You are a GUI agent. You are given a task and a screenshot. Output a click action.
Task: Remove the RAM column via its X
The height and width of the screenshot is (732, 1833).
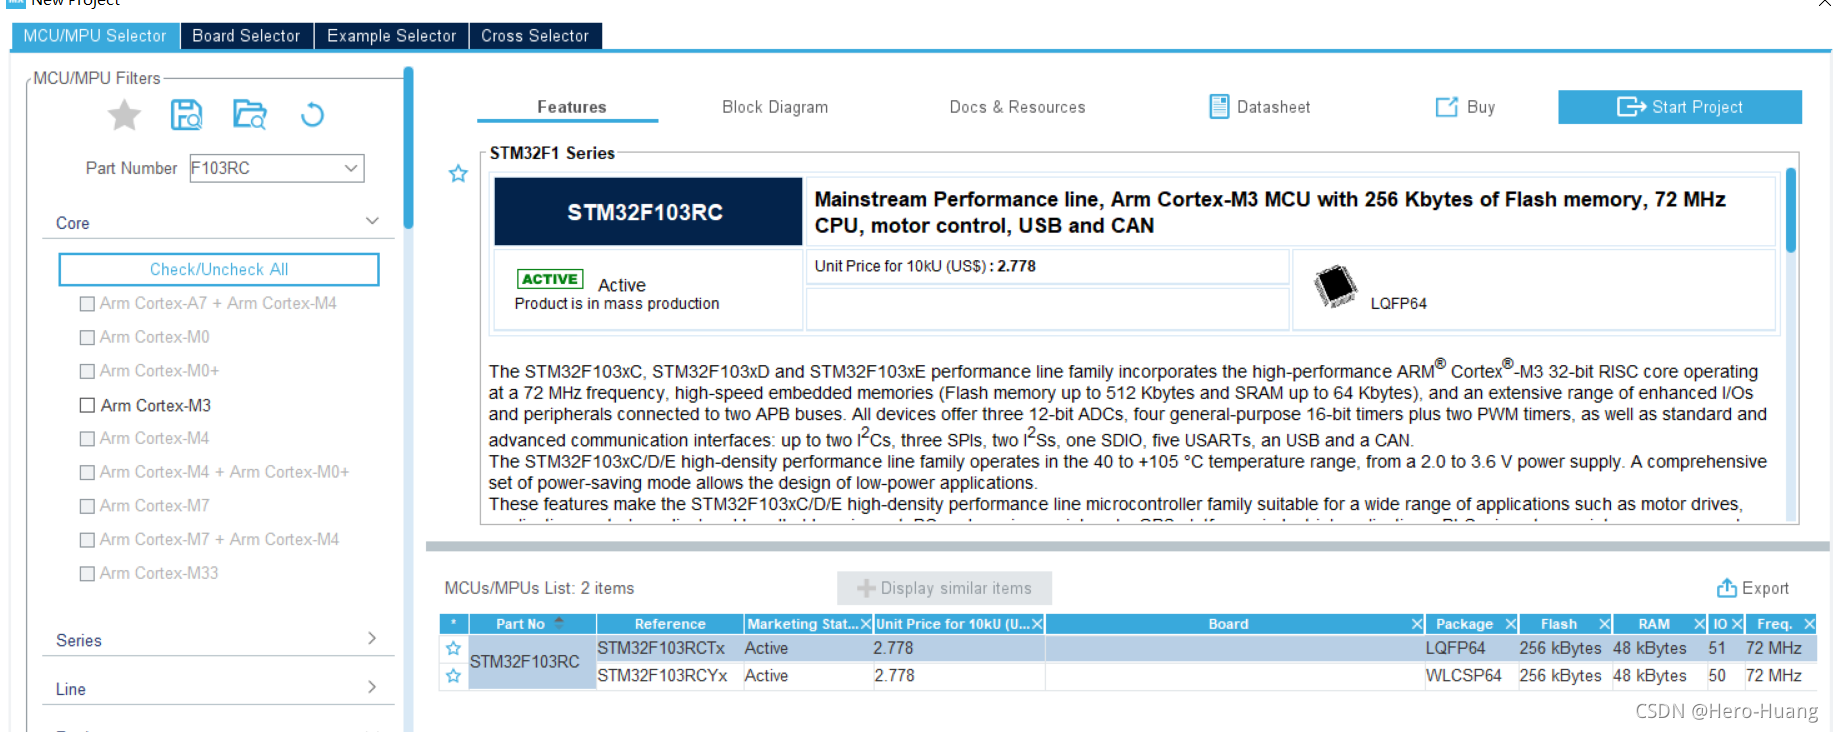[x=1698, y=624]
